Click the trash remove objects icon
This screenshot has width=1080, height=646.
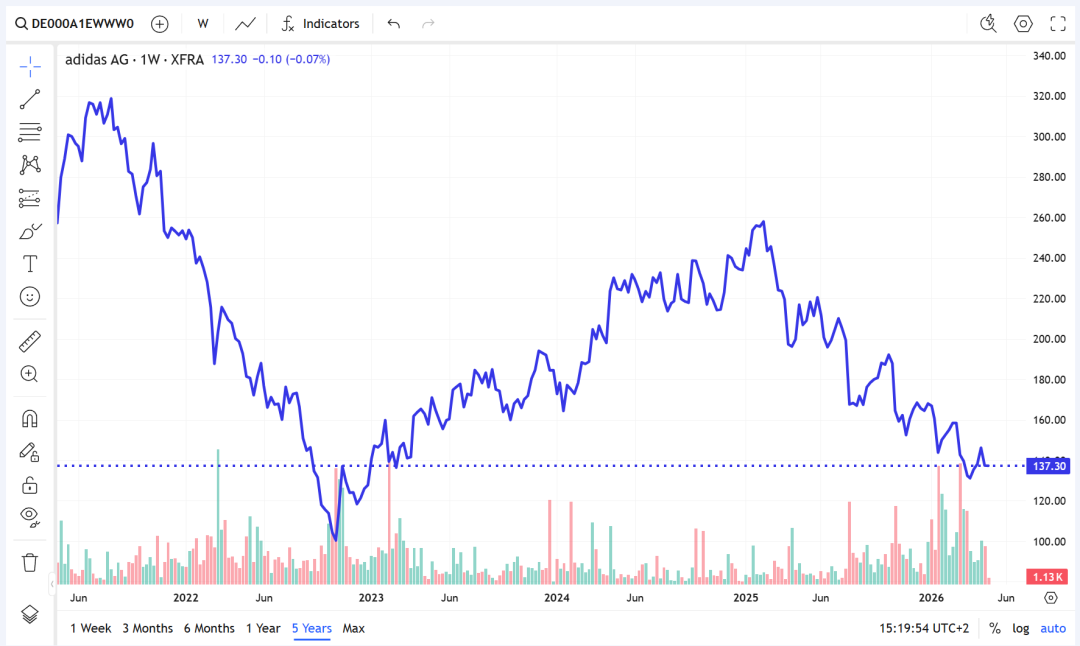pyautogui.click(x=30, y=562)
